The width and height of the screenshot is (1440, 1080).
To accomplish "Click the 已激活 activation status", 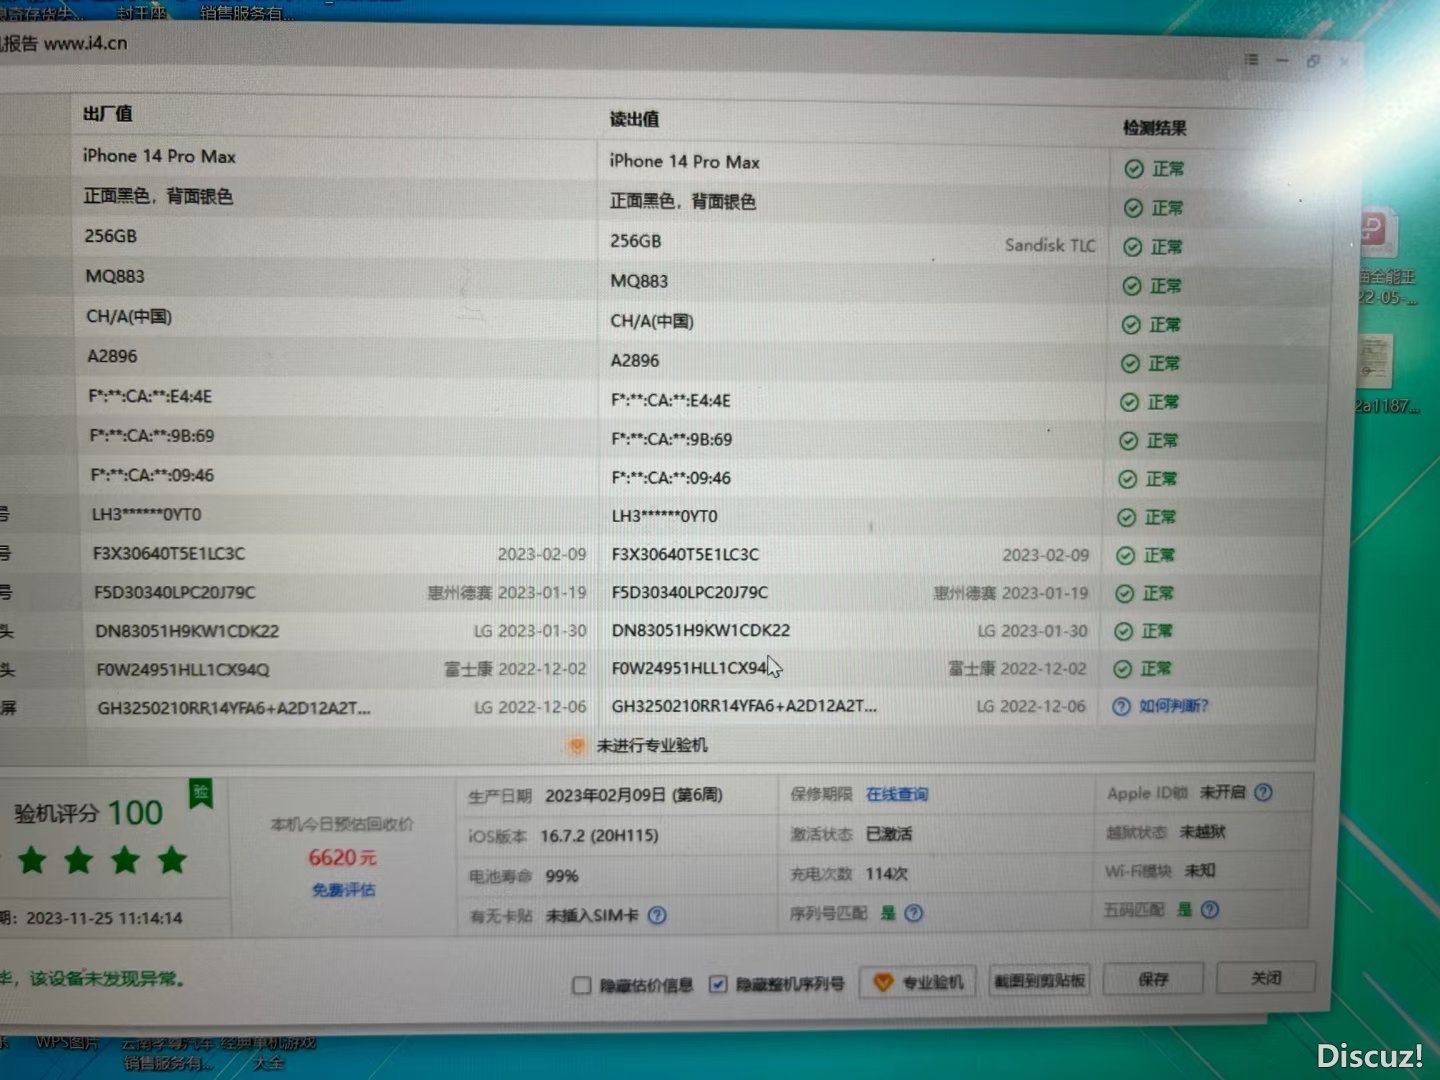I will (889, 834).
